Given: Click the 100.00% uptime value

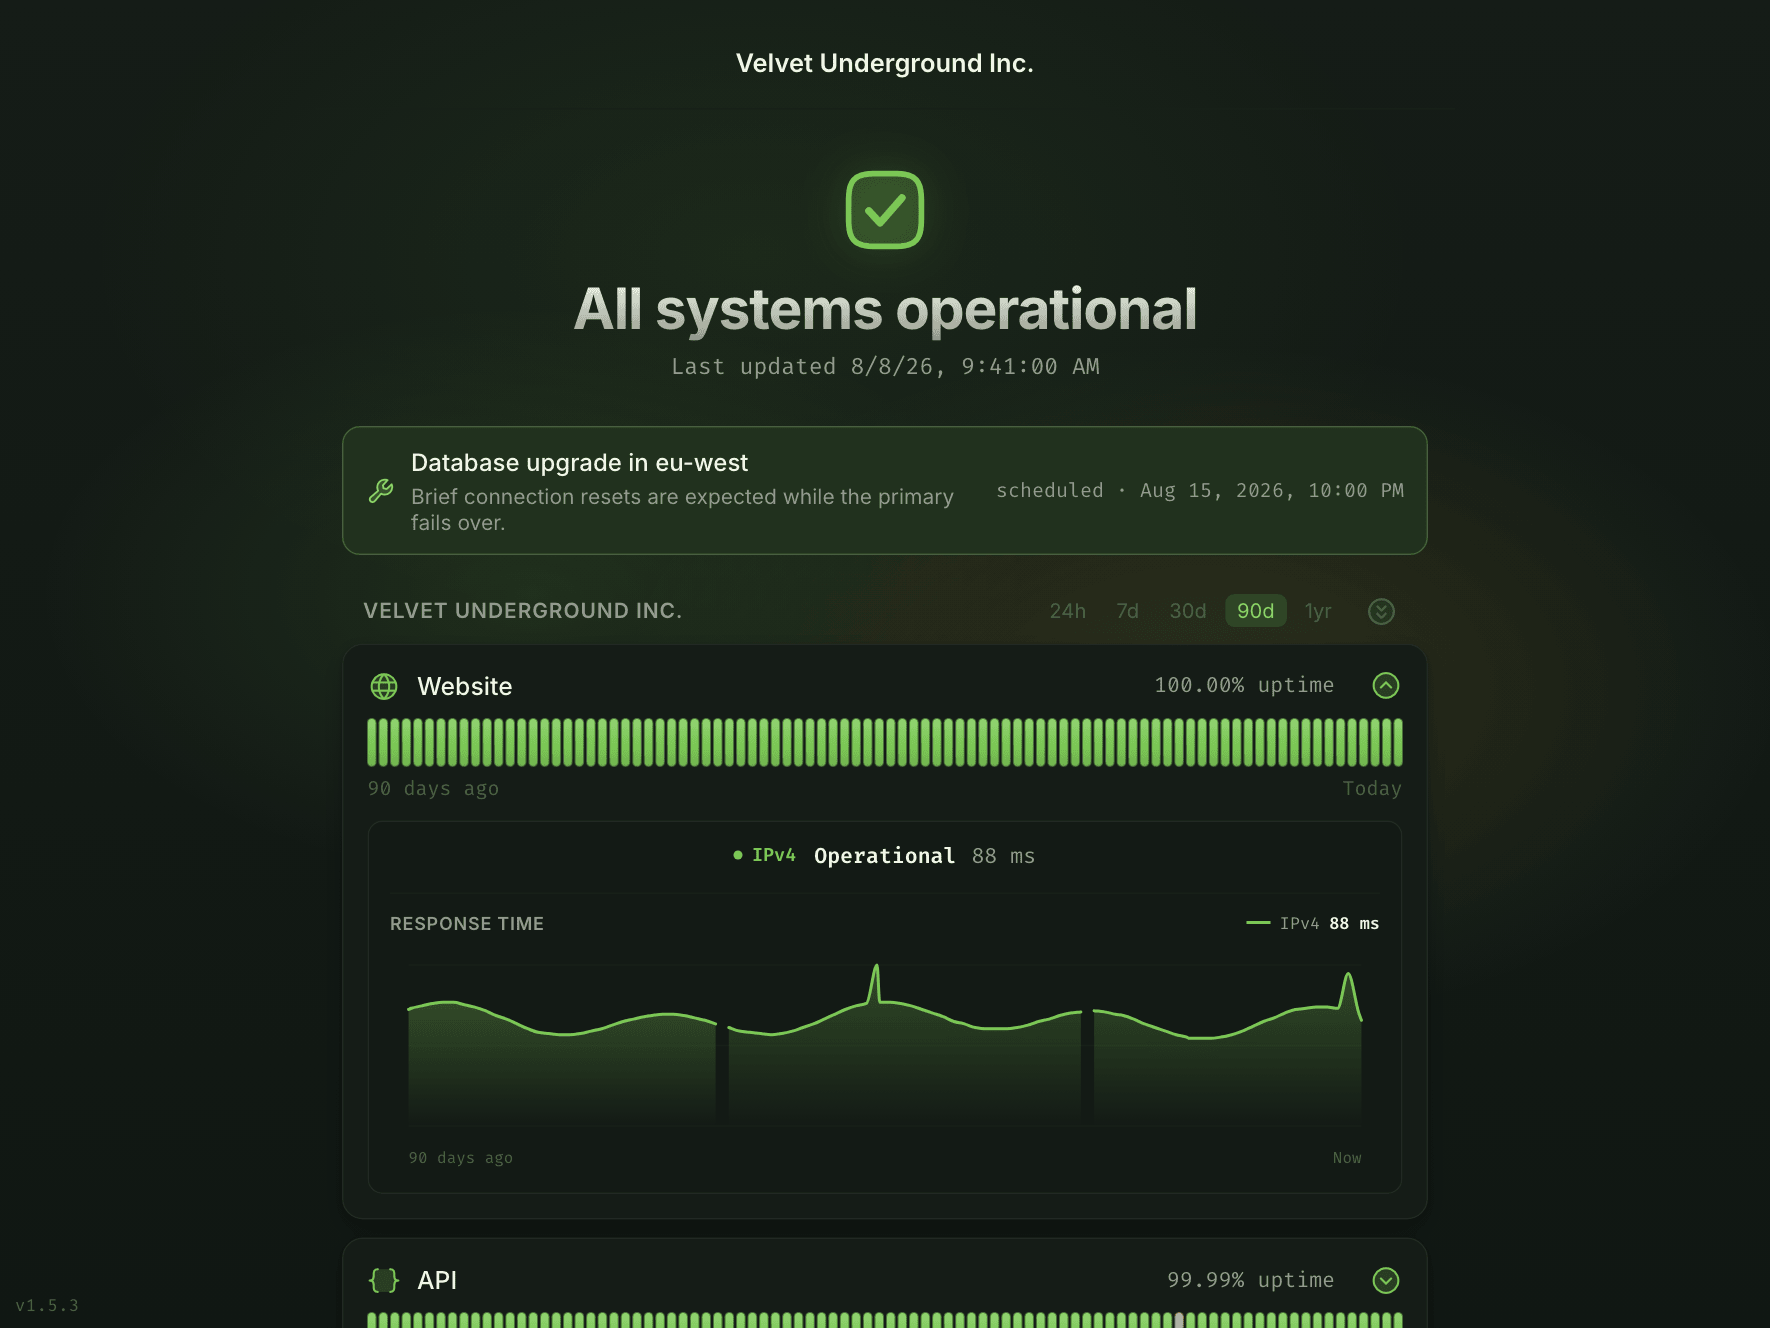Looking at the screenshot, I should pos(1244,685).
